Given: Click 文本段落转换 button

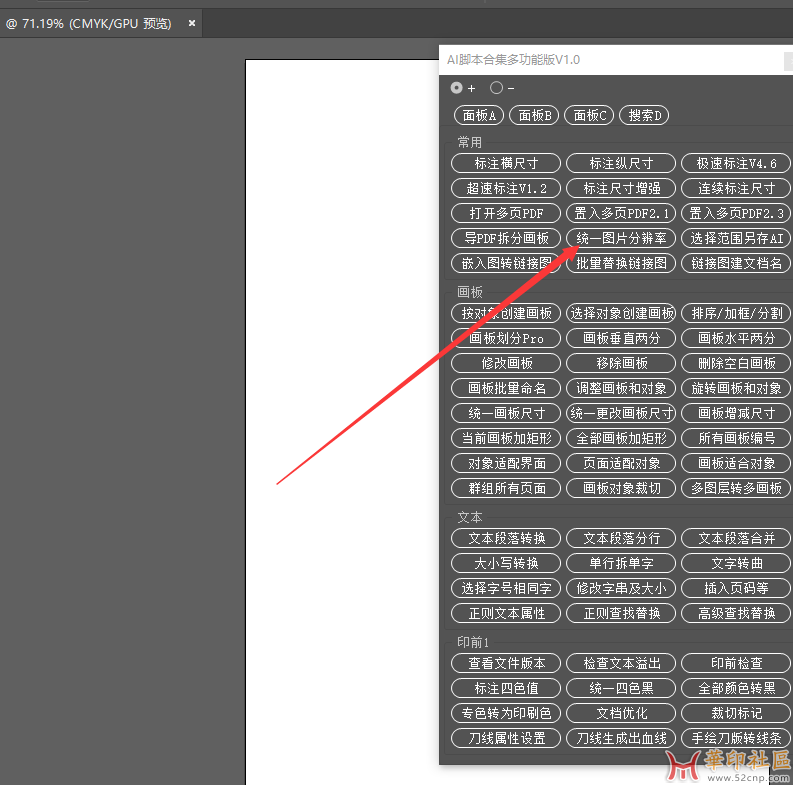Looking at the screenshot, I should [x=506, y=538].
